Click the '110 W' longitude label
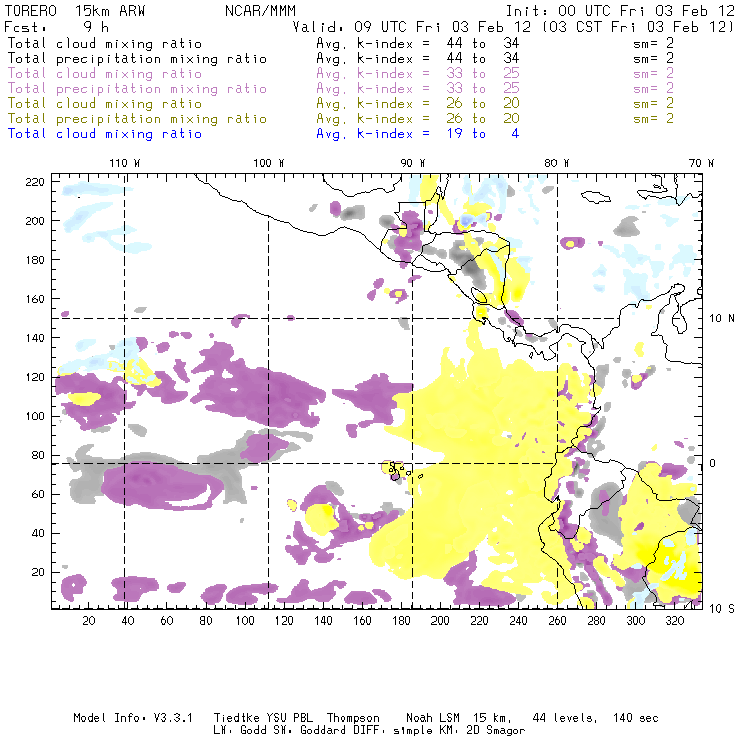740x740 pixels. [125, 163]
